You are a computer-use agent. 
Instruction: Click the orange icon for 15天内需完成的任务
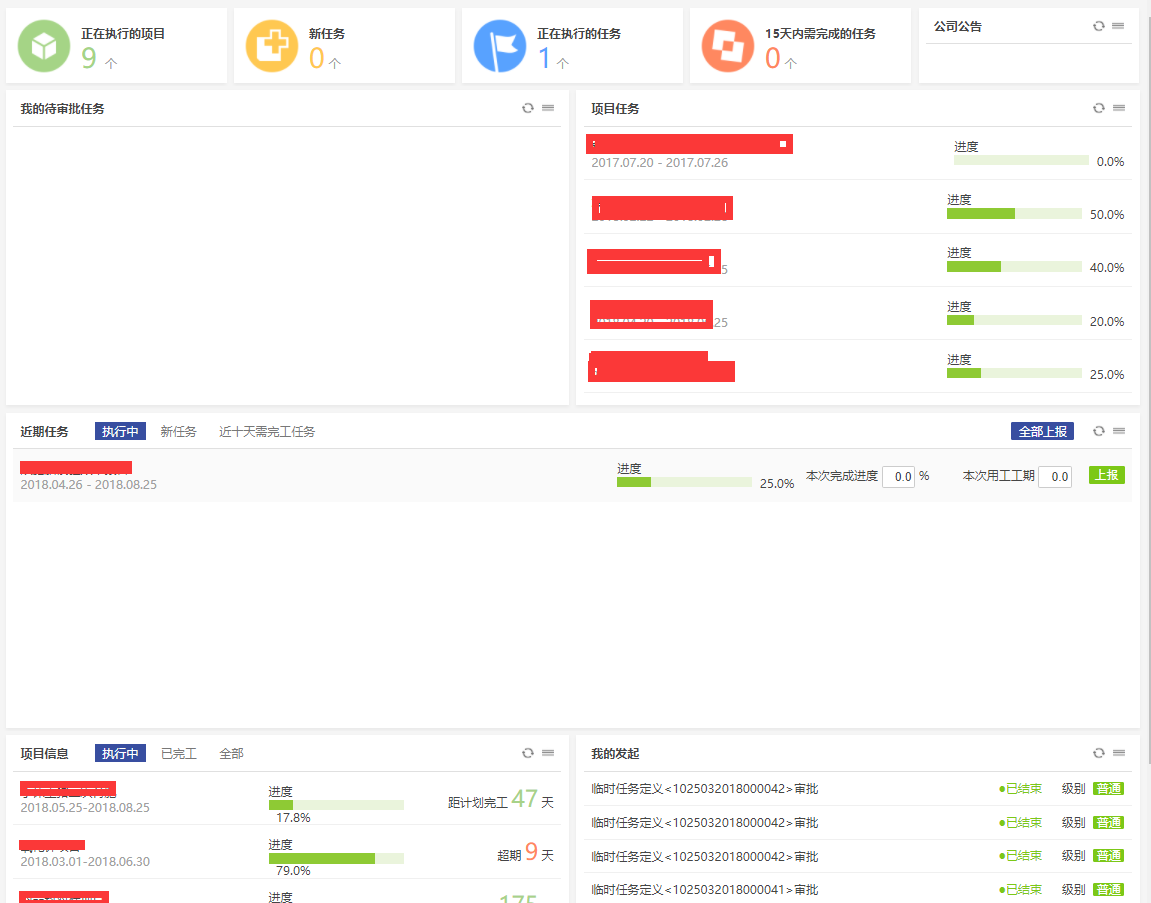pyautogui.click(x=728, y=47)
